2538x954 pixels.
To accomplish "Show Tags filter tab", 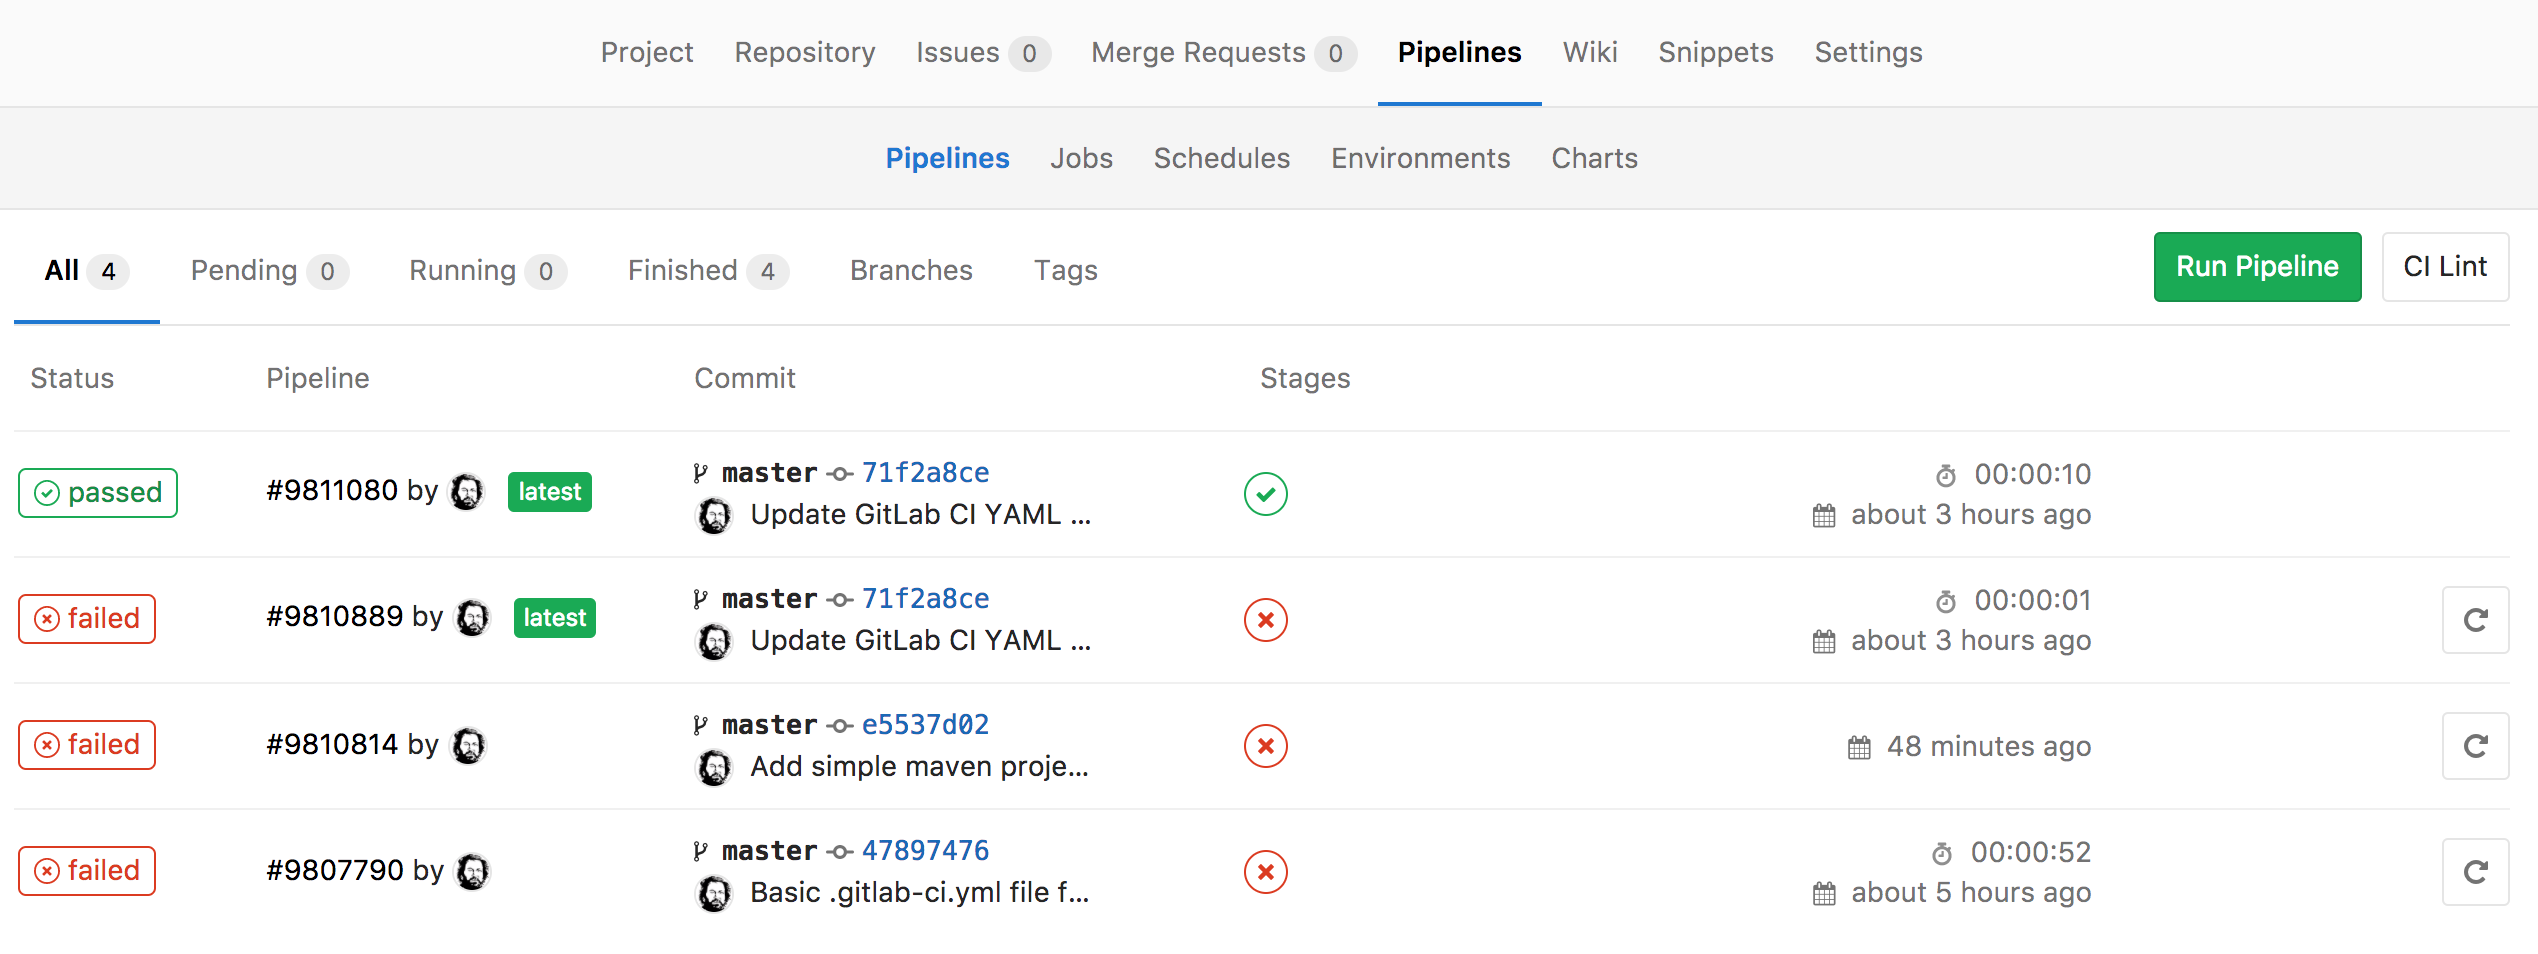I will pyautogui.click(x=1065, y=270).
